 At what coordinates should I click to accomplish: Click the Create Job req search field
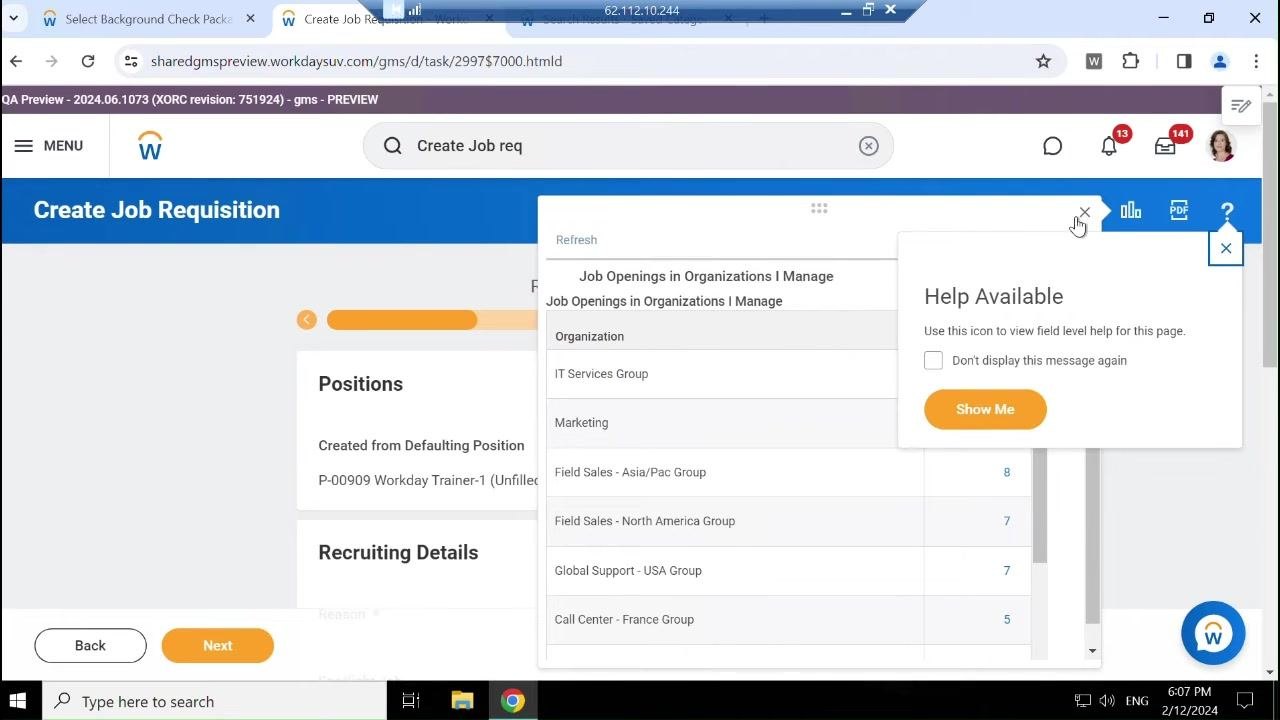[628, 146]
